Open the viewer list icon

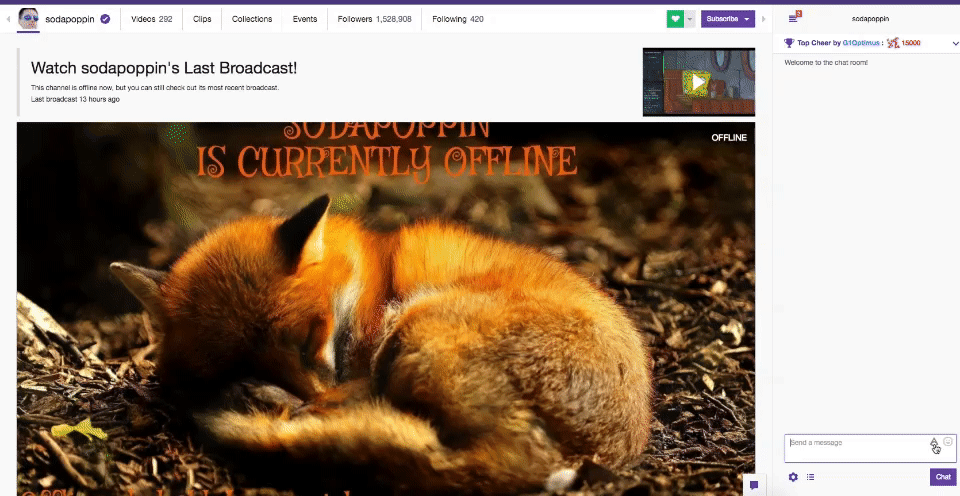810,477
